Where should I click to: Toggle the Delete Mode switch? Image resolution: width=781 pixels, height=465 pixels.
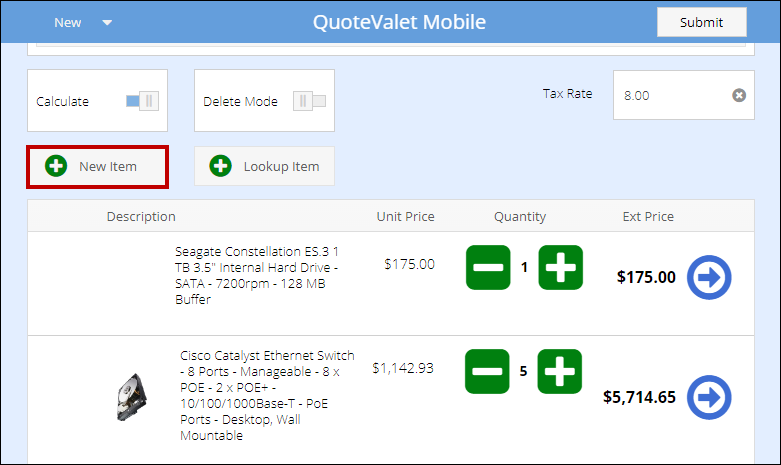point(309,101)
